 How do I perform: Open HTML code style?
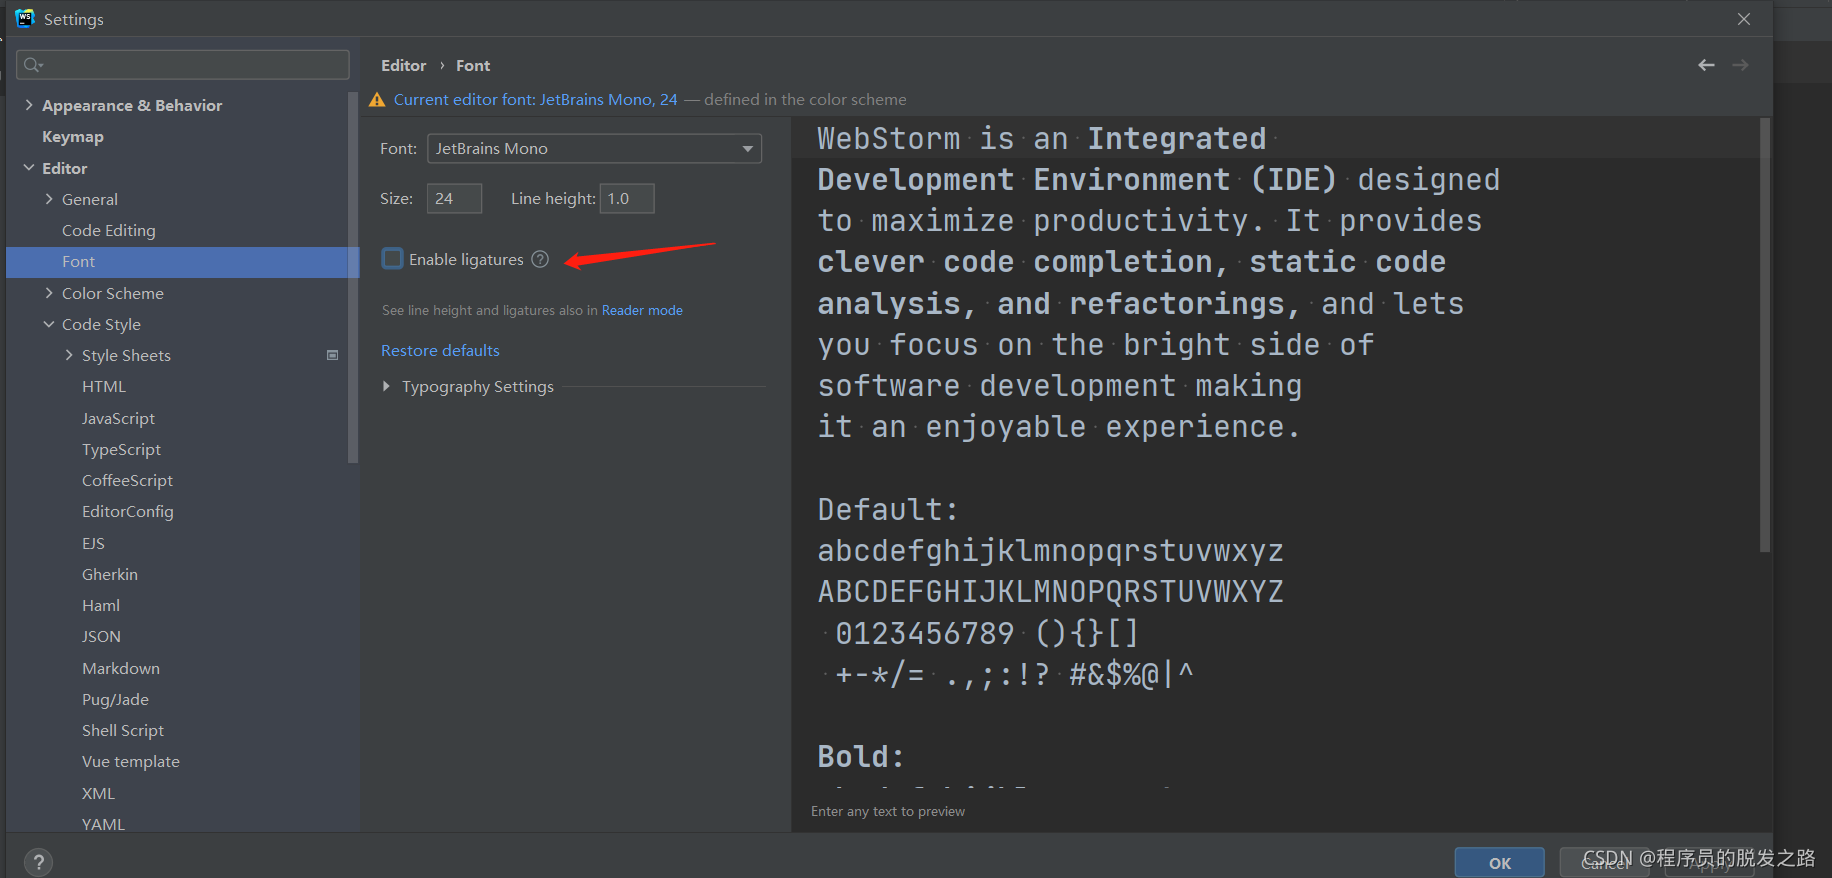coord(104,386)
